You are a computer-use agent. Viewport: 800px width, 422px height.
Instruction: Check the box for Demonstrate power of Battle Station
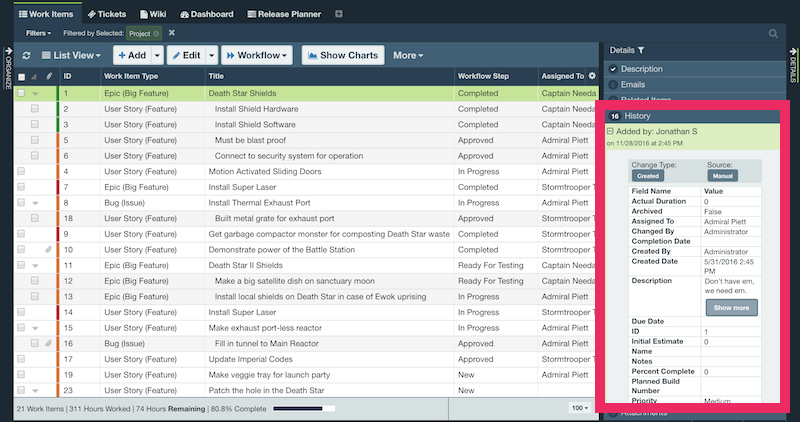click(21, 250)
